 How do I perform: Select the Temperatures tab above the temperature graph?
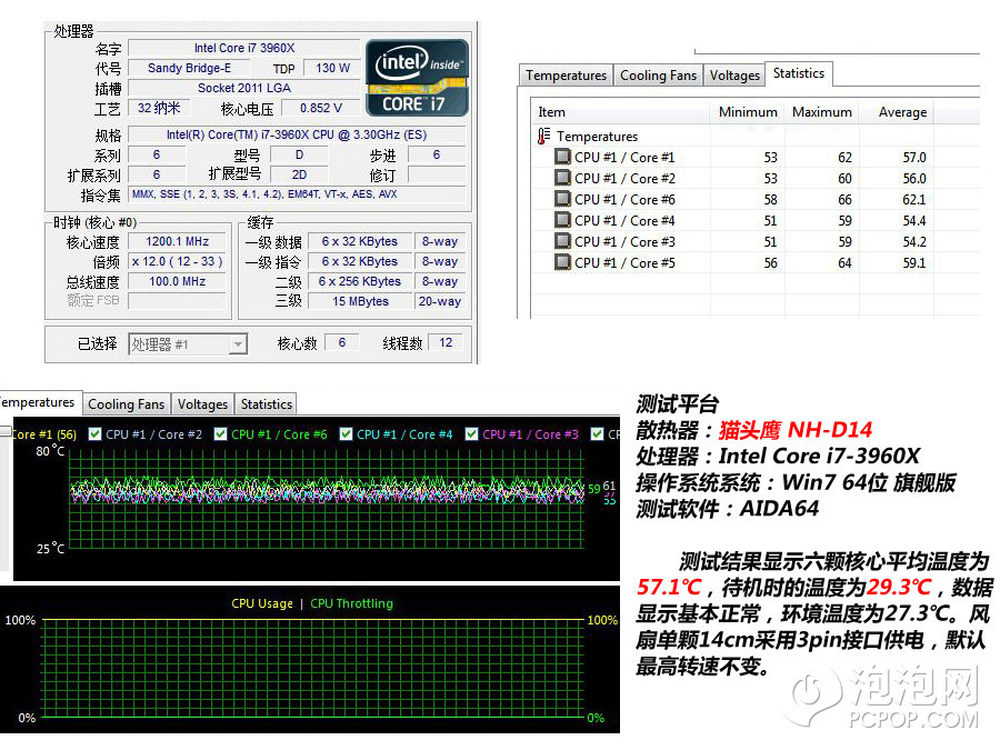(40, 402)
